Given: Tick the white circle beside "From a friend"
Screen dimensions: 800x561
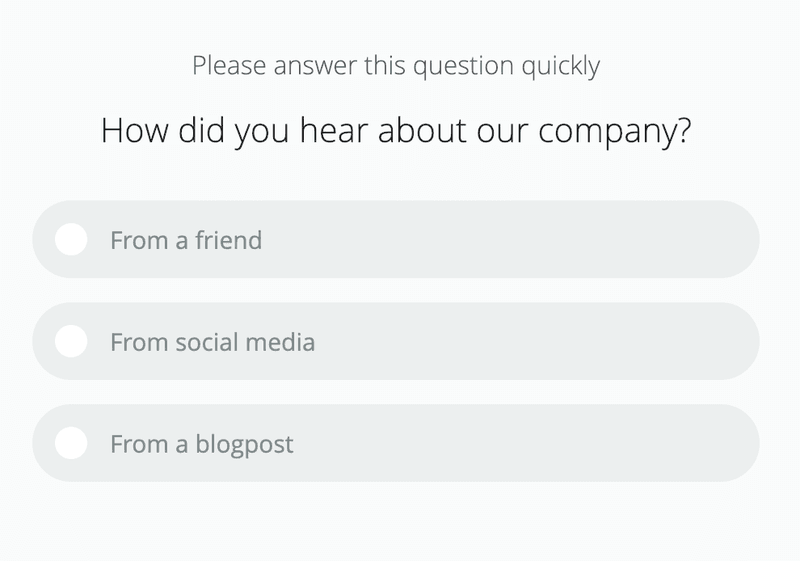Looking at the screenshot, I should (71, 240).
